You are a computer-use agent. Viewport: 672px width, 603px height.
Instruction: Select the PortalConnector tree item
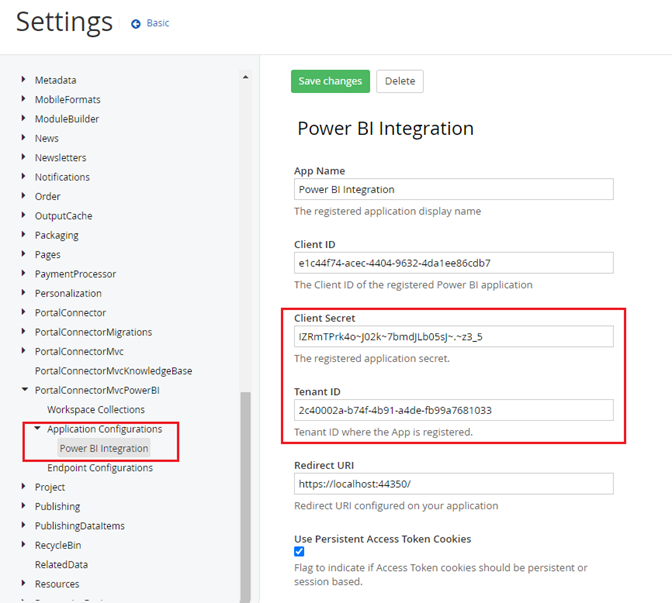point(70,312)
